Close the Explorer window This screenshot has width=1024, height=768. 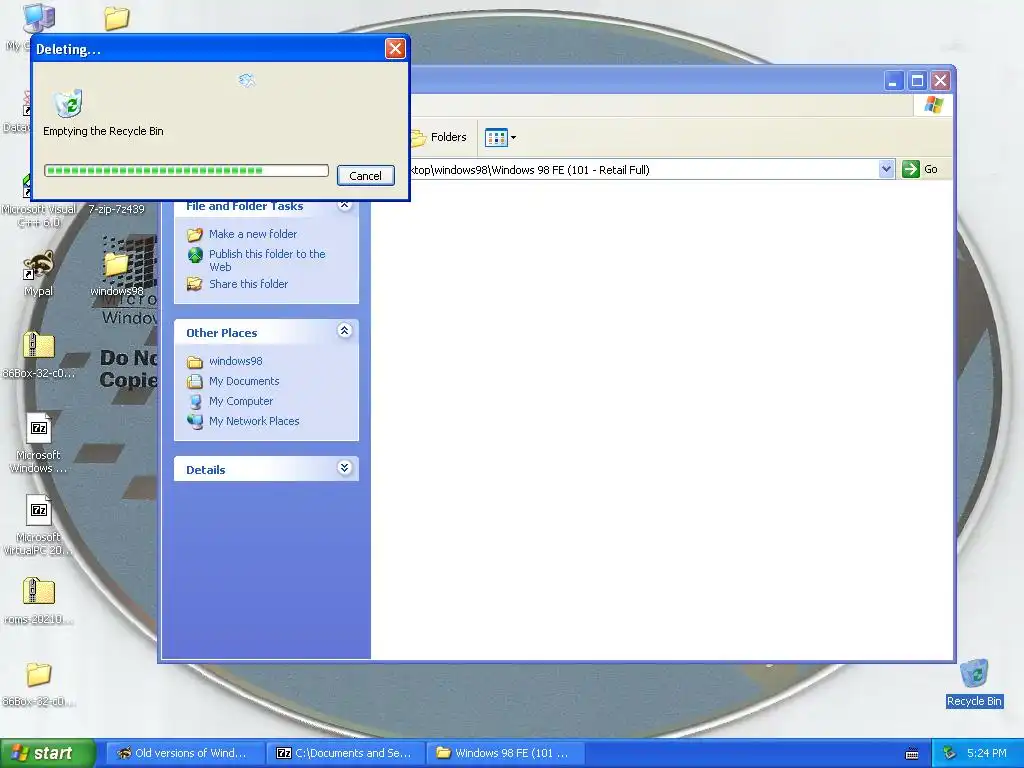pos(940,80)
